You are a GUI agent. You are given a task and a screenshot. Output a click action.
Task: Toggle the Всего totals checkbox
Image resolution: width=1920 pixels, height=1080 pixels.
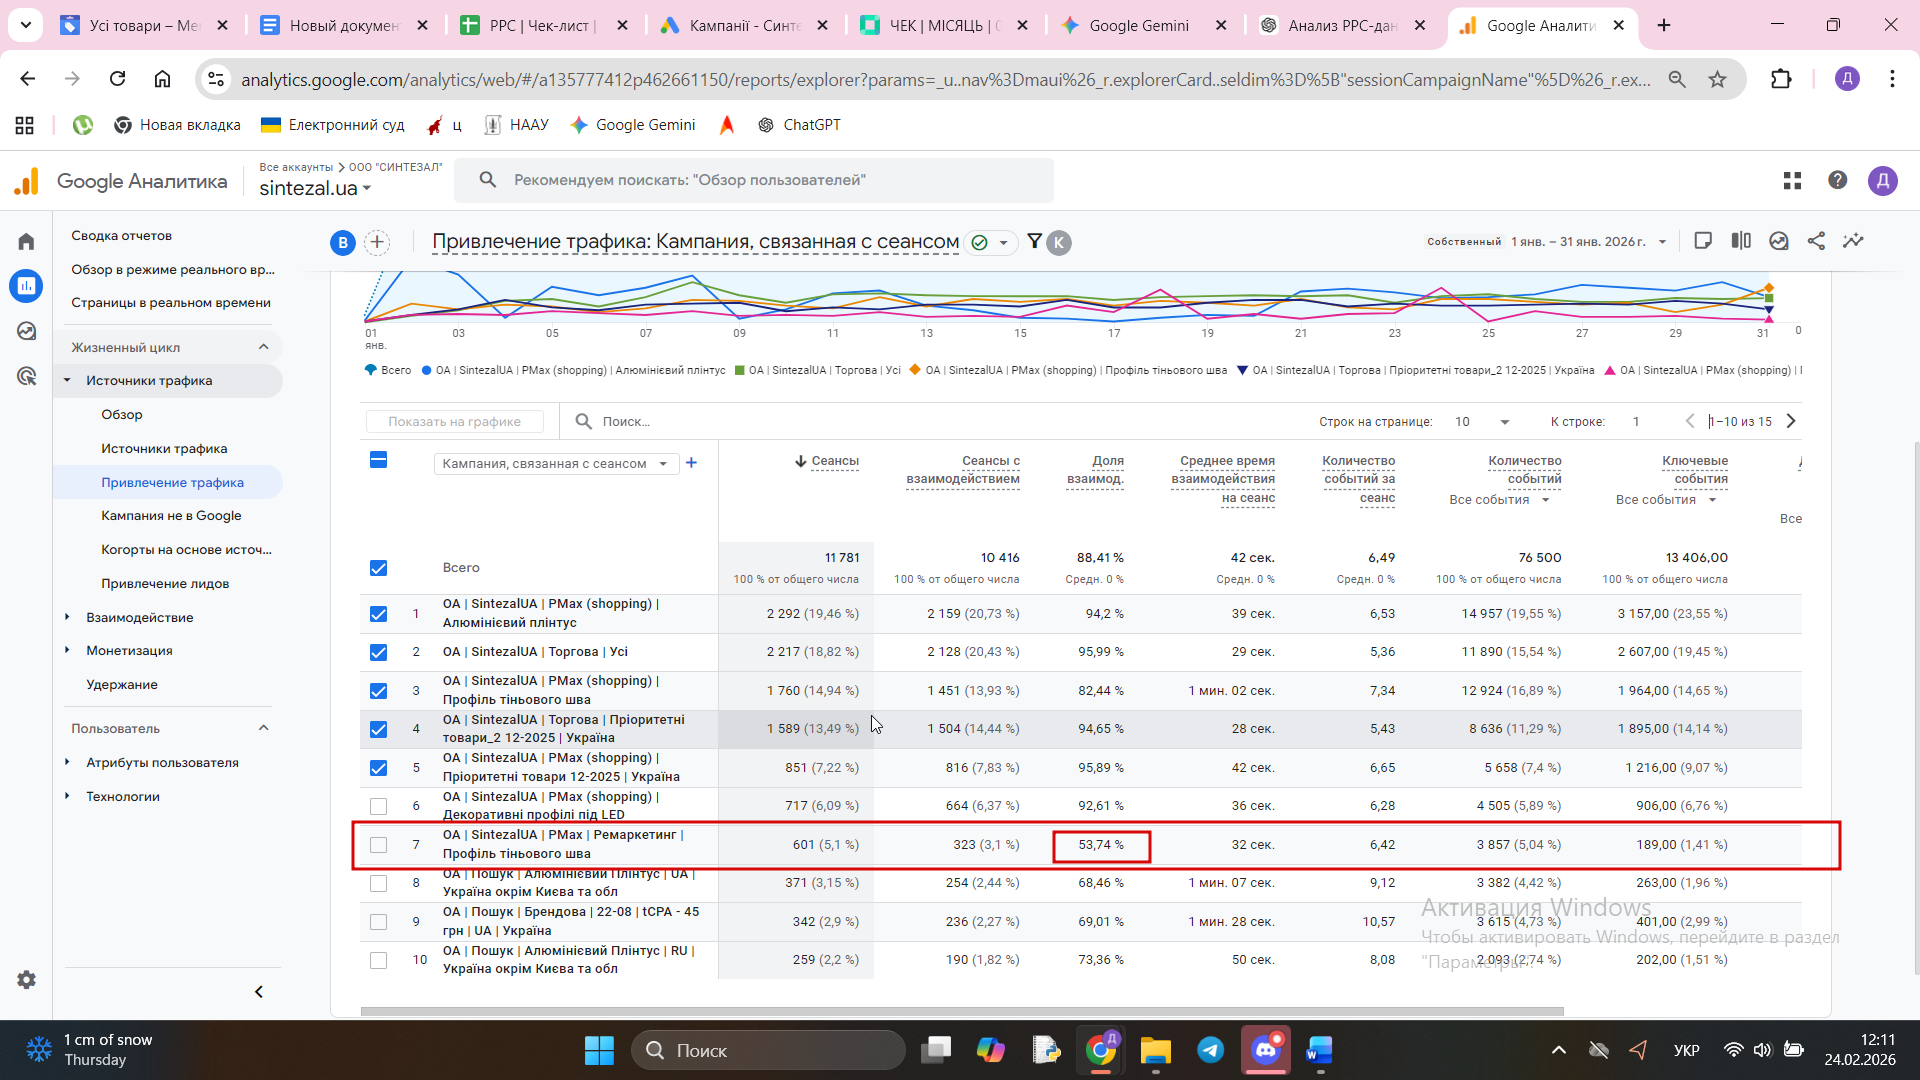click(x=378, y=568)
